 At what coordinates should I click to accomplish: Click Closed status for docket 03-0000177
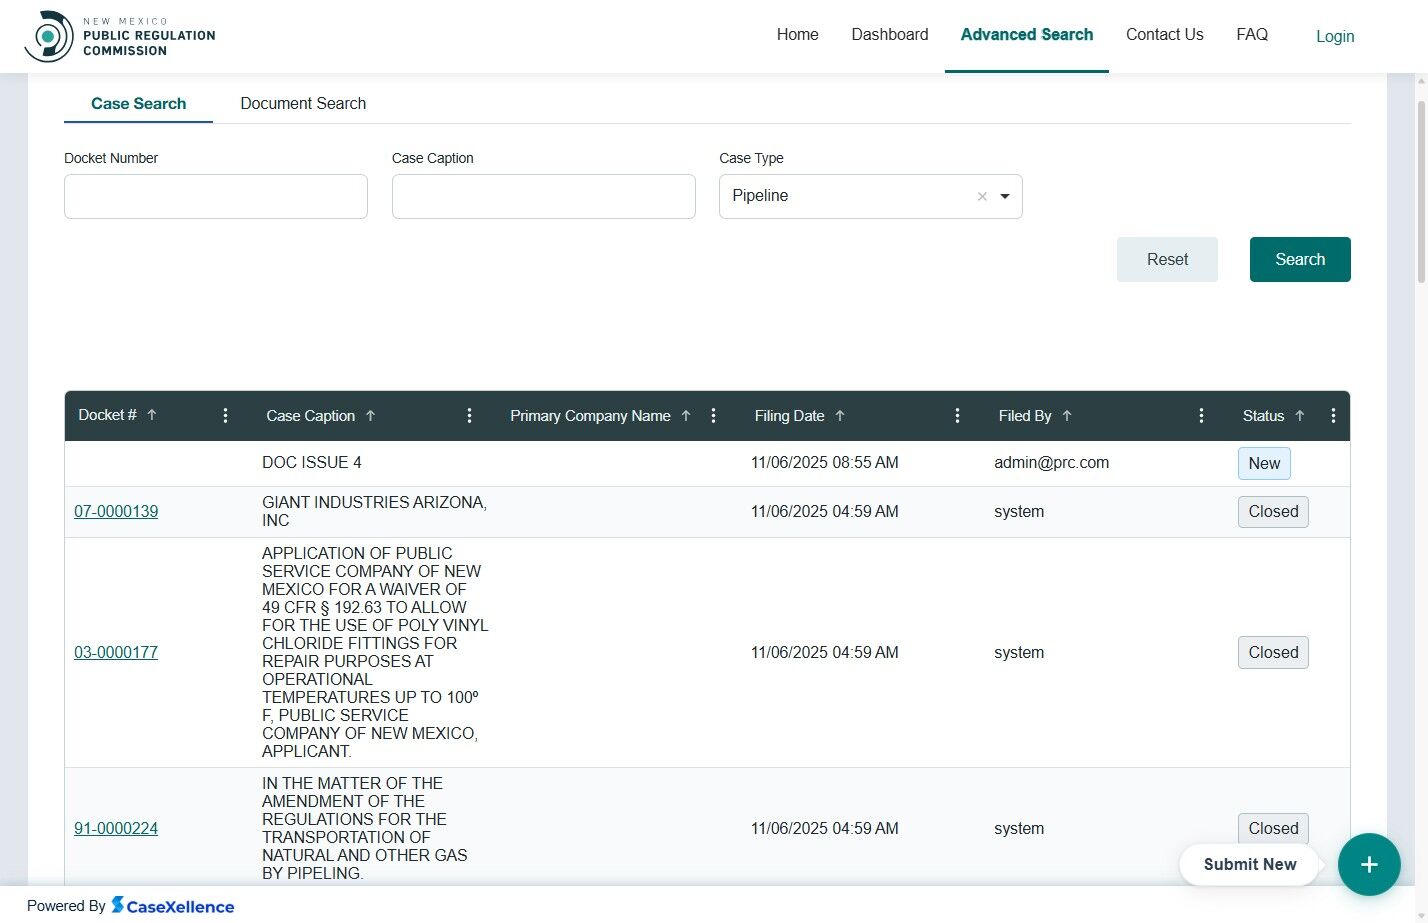point(1273,653)
